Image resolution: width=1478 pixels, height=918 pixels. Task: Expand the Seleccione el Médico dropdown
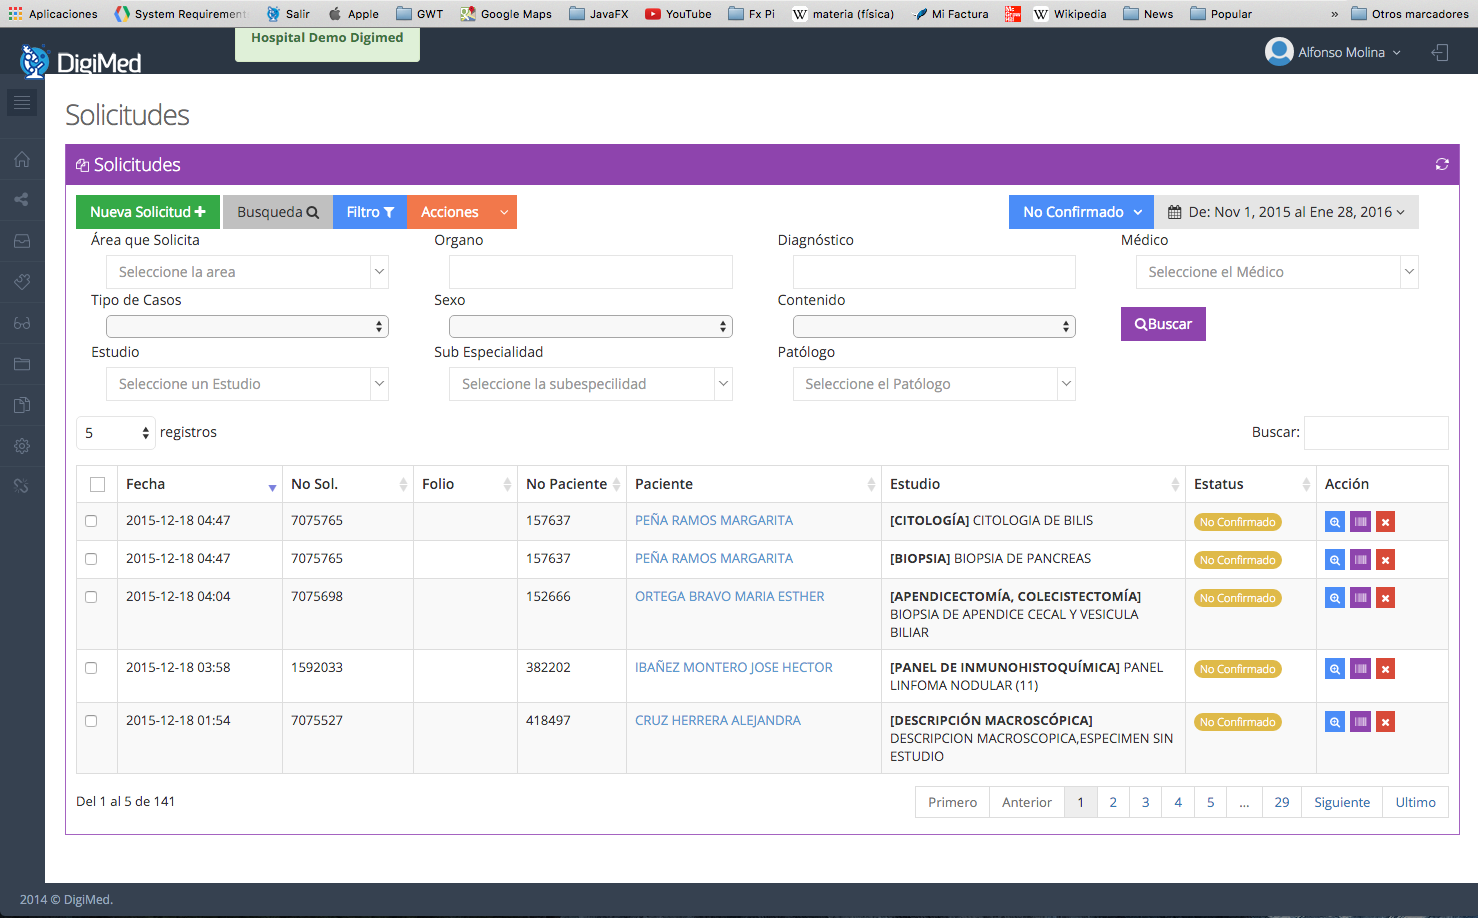[x=1276, y=272]
